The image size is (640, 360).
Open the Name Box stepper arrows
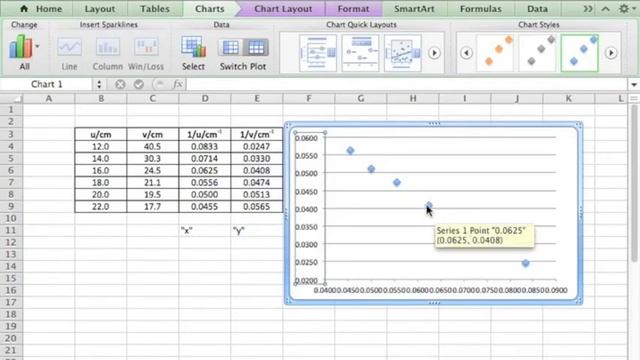pos(99,84)
